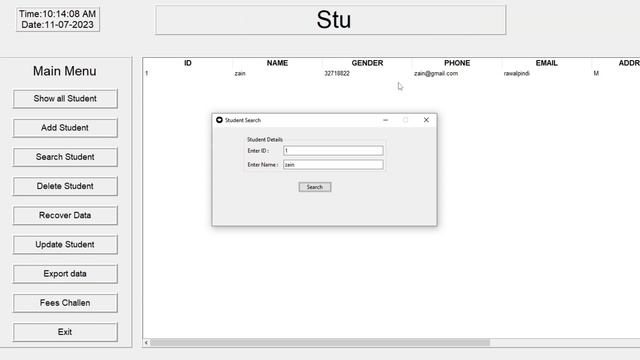Click the Time and Date display

(58, 19)
